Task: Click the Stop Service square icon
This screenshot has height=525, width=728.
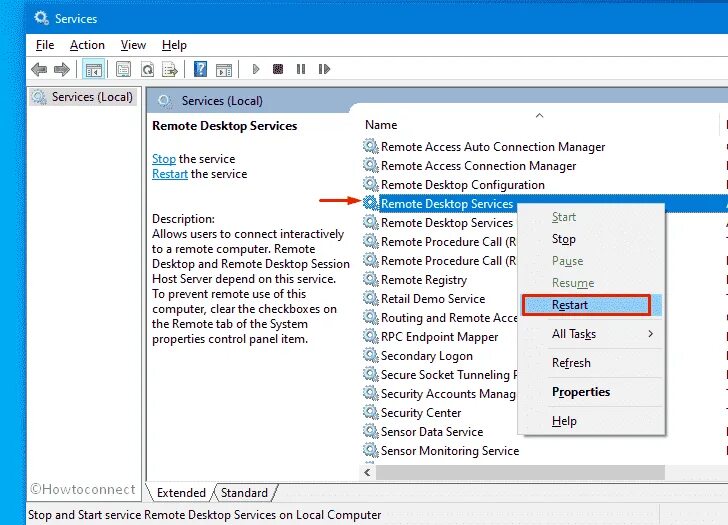Action: click(278, 69)
